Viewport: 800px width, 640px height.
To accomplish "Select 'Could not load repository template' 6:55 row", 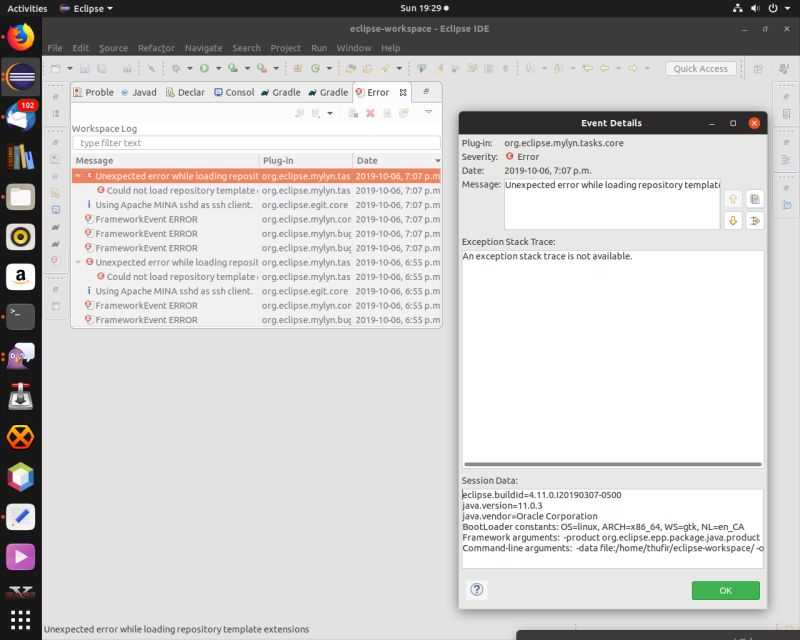I will [x=256, y=277].
